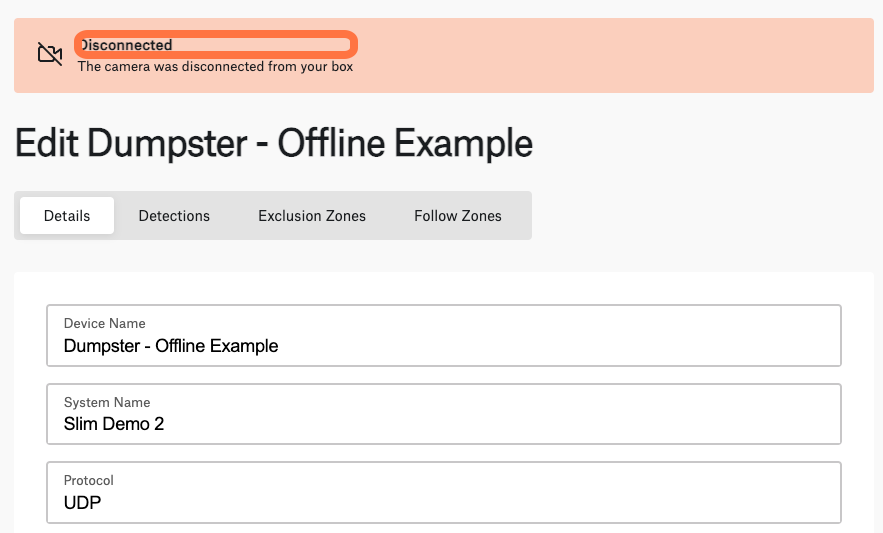The height and width of the screenshot is (533, 883).
Task: Select the bold Disconnected alert title
Action: tap(126, 45)
